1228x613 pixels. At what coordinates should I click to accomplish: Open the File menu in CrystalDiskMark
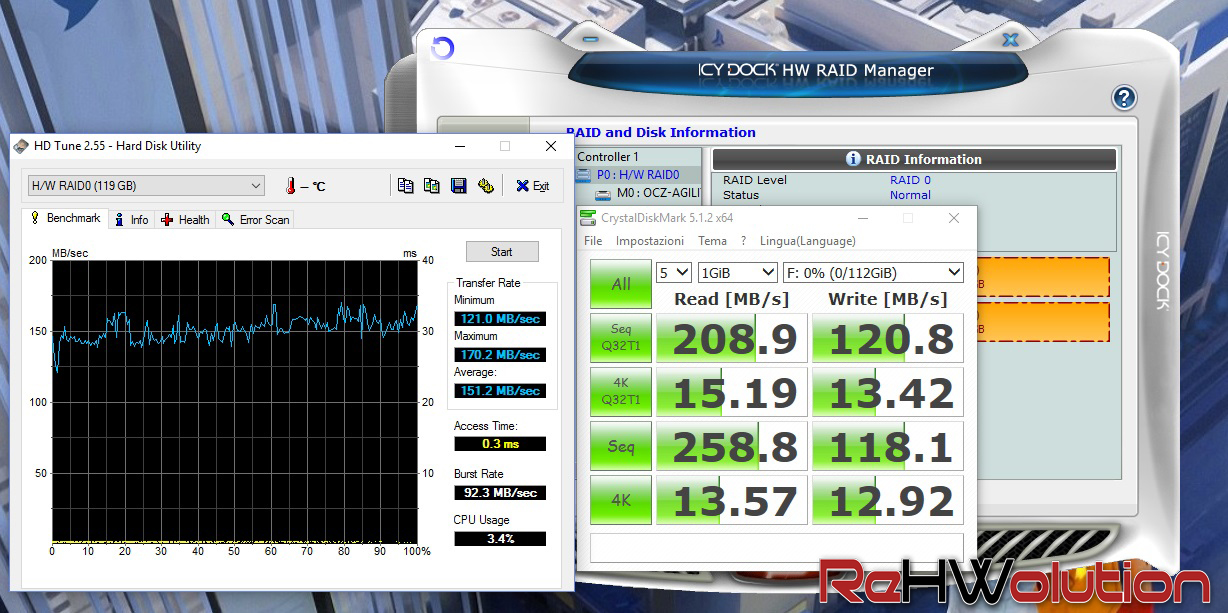pyautogui.click(x=593, y=241)
